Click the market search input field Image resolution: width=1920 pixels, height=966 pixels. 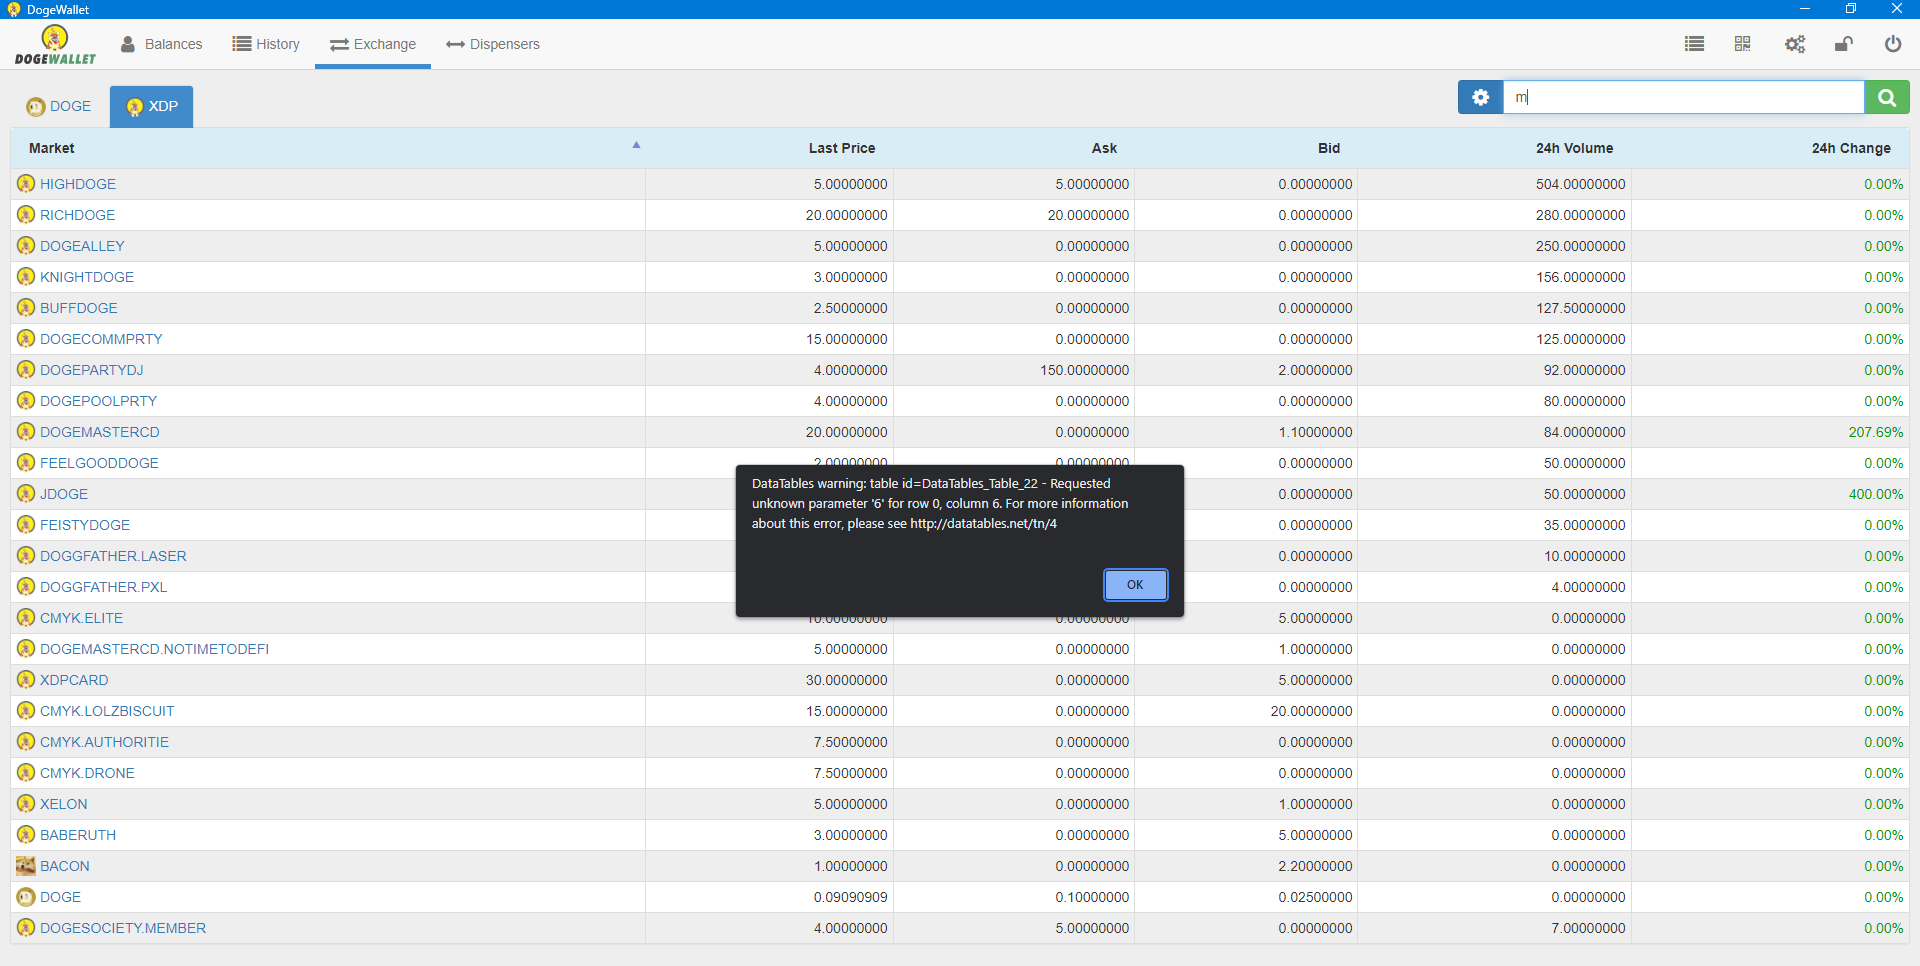pyautogui.click(x=1684, y=97)
